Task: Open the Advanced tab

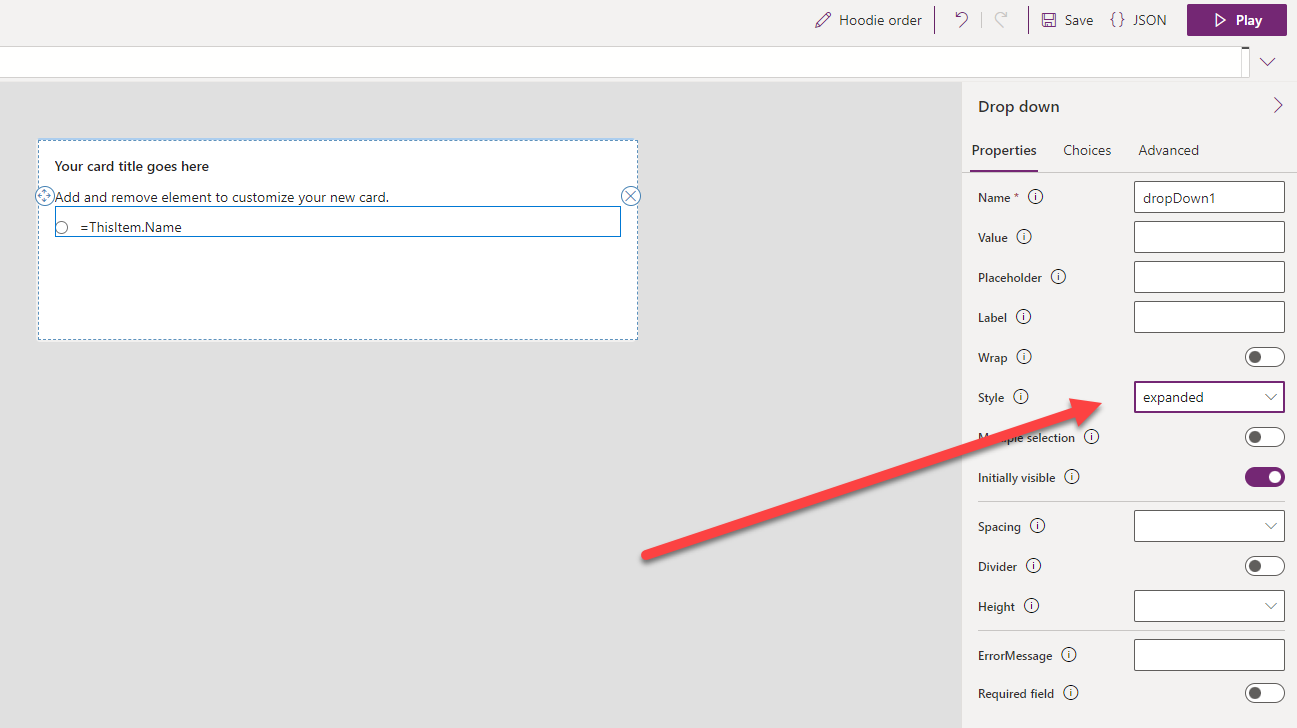Action: pos(1168,150)
